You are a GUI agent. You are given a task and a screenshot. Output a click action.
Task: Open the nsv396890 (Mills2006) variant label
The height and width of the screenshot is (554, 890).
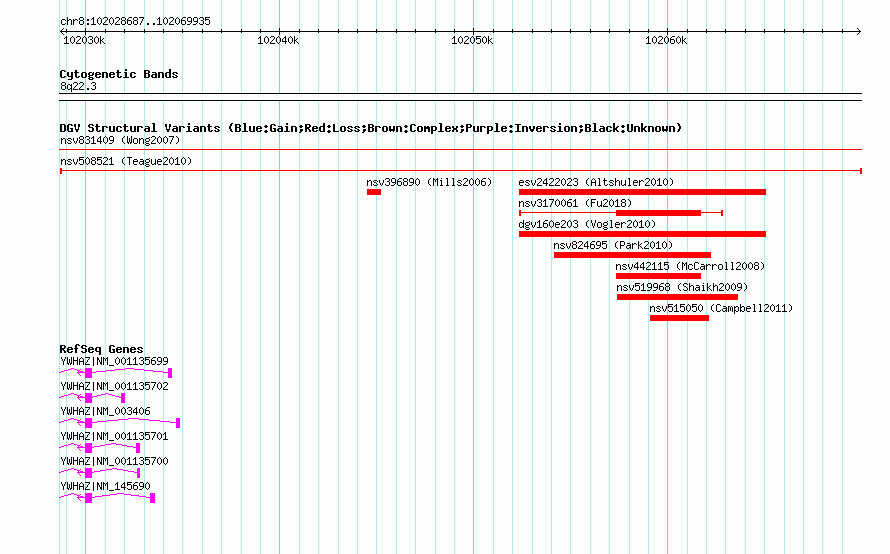tap(429, 182)
